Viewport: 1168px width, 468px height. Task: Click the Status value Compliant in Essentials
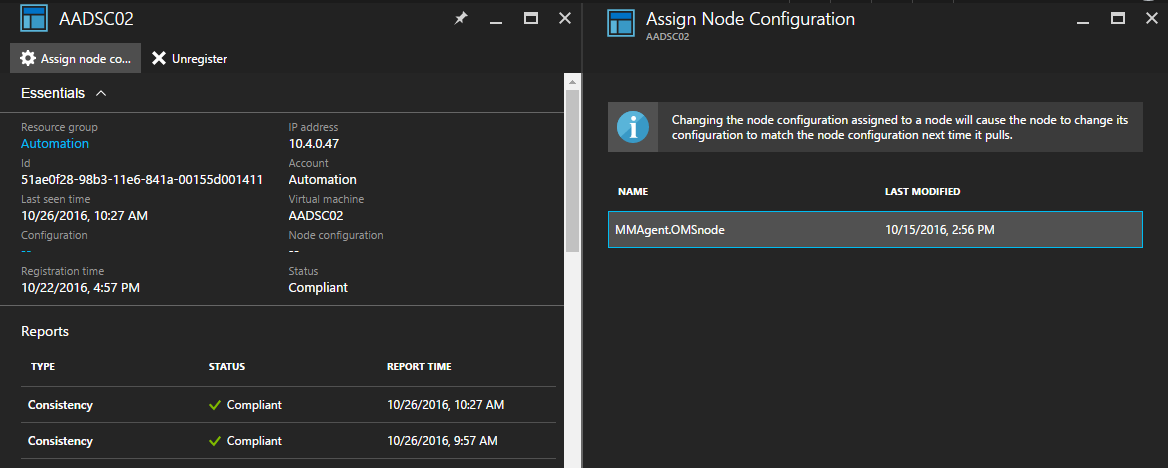click(318, 288)
